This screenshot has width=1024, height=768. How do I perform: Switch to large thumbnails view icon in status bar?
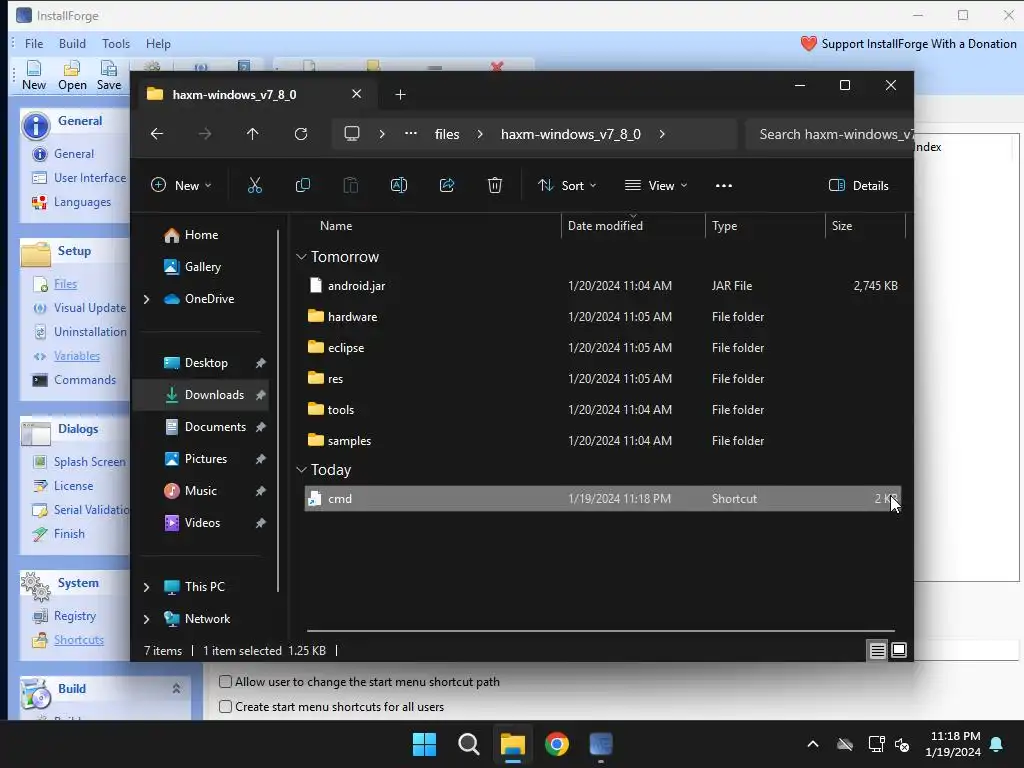click(x=899, y=650)
